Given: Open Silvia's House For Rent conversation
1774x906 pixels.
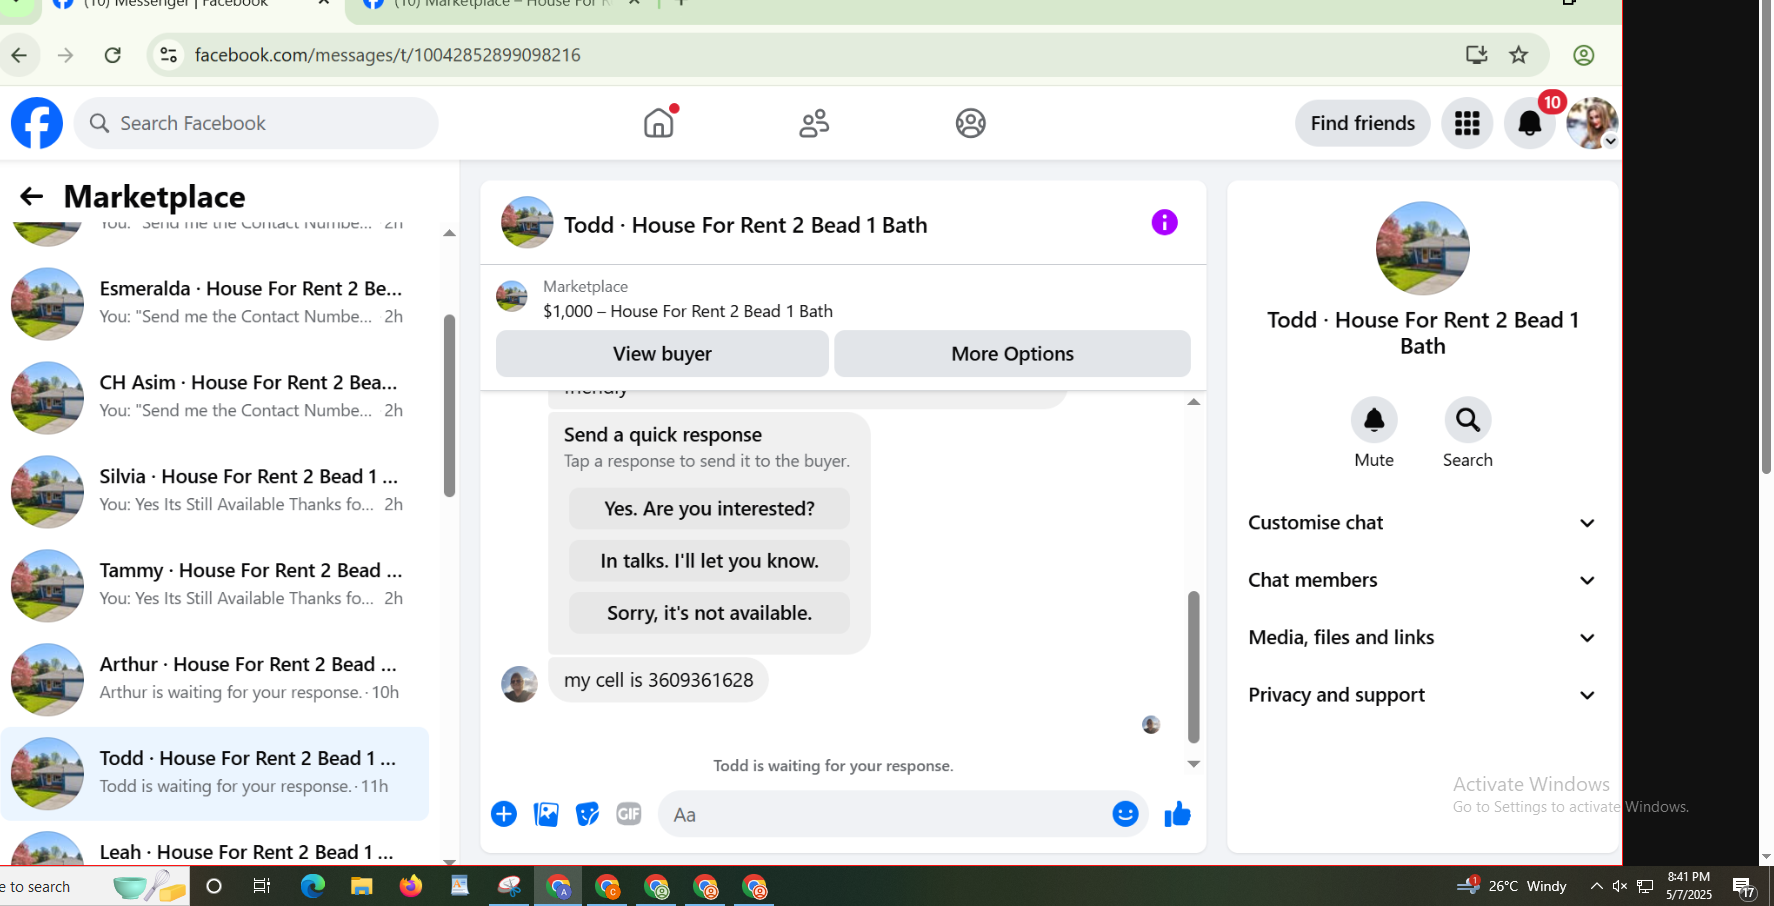Looking at the screenshot, I should (214, 491).
